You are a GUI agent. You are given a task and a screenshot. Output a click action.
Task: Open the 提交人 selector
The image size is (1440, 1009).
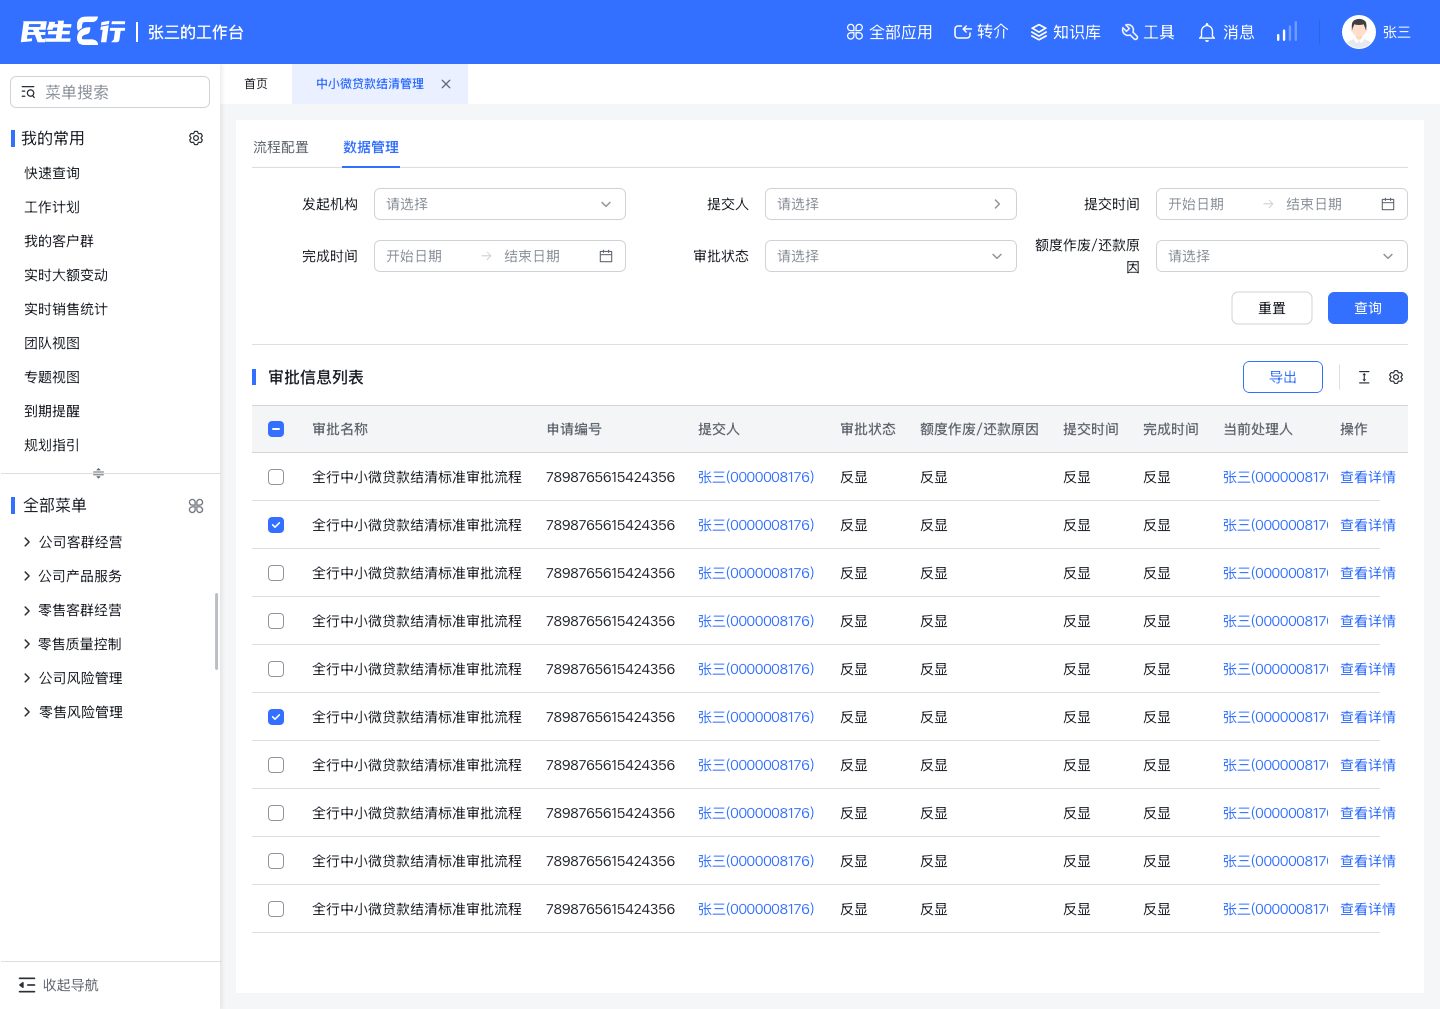pos(891,204)
